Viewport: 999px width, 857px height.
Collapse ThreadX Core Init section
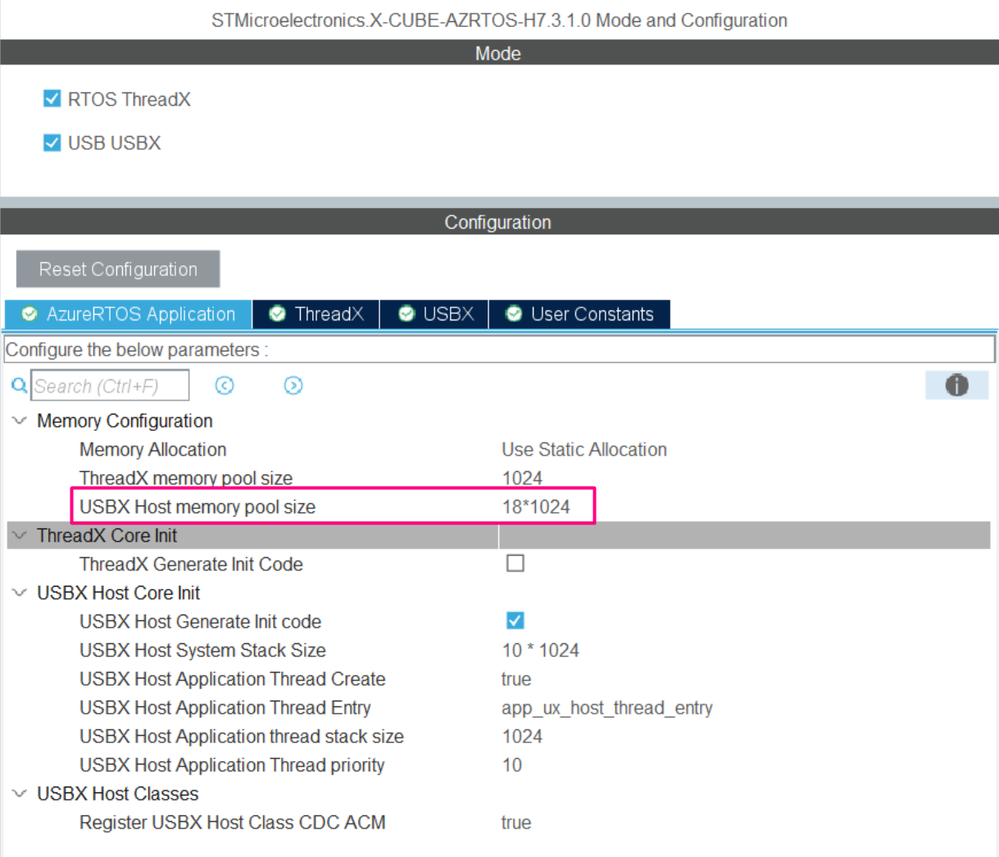click(20, 535)
